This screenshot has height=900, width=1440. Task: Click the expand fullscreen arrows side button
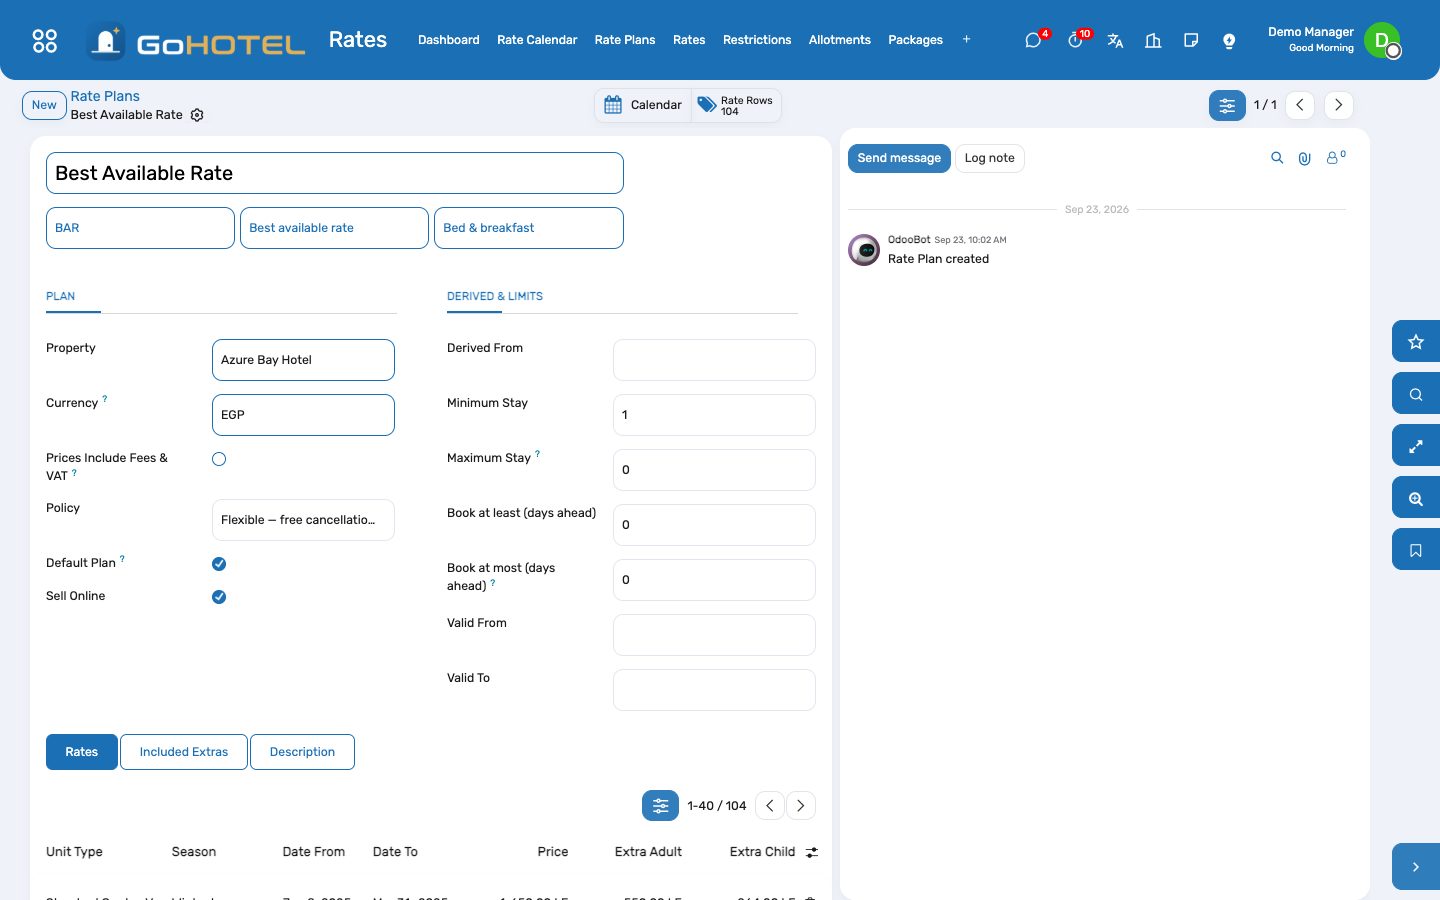[1416, 446]
